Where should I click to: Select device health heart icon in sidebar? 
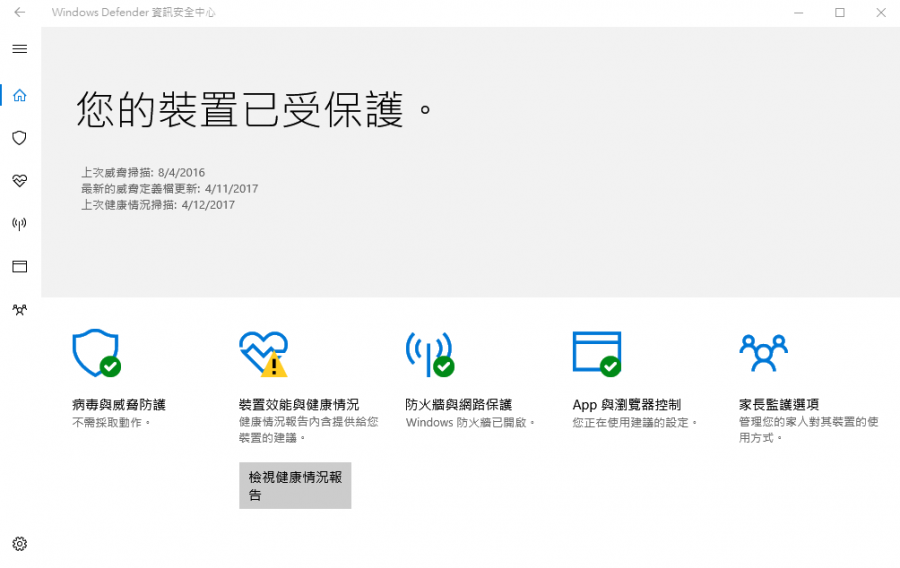20,181
